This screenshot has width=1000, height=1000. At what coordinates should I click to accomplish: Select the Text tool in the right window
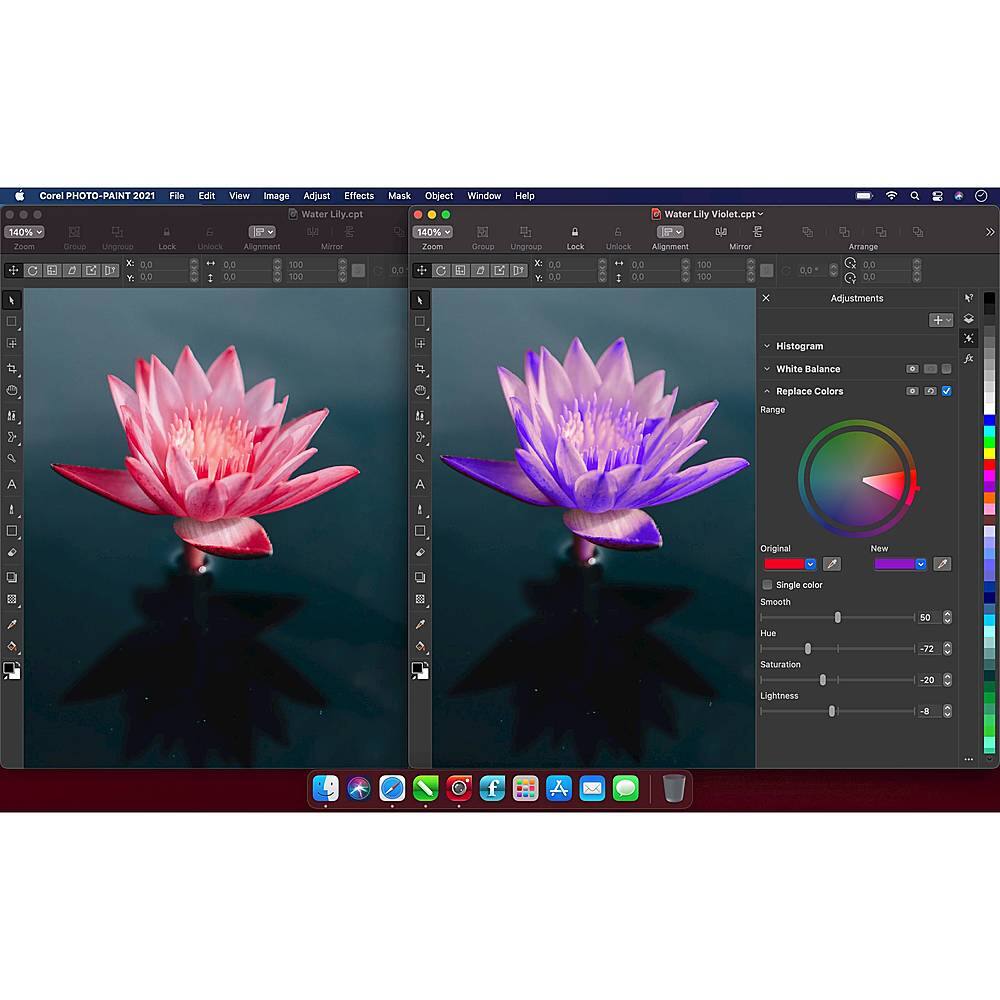[421, 484]
